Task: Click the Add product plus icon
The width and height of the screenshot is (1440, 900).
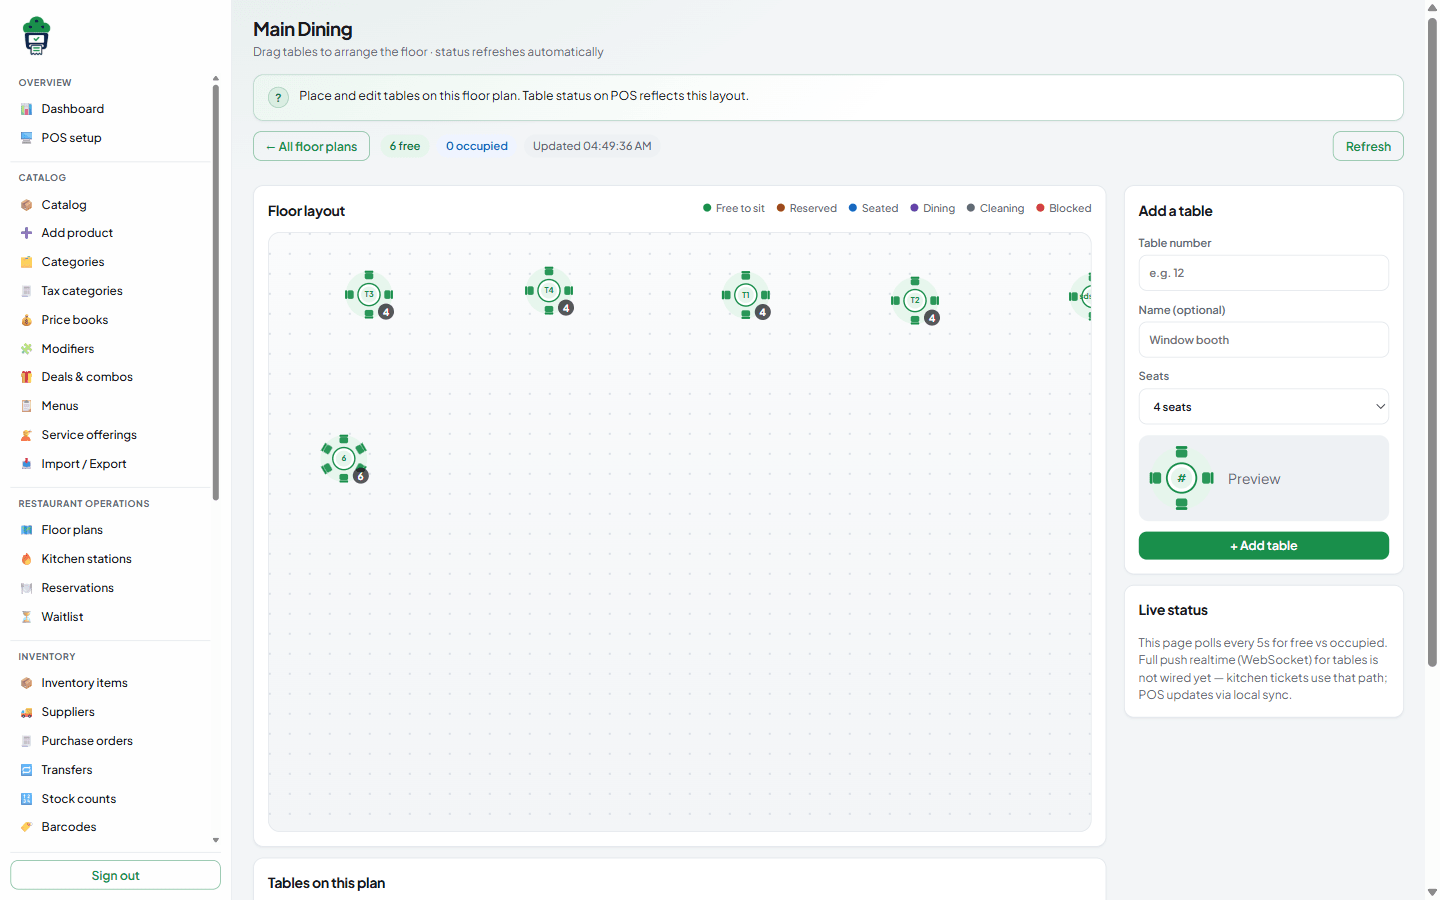Action: click(x=26, y=233)
